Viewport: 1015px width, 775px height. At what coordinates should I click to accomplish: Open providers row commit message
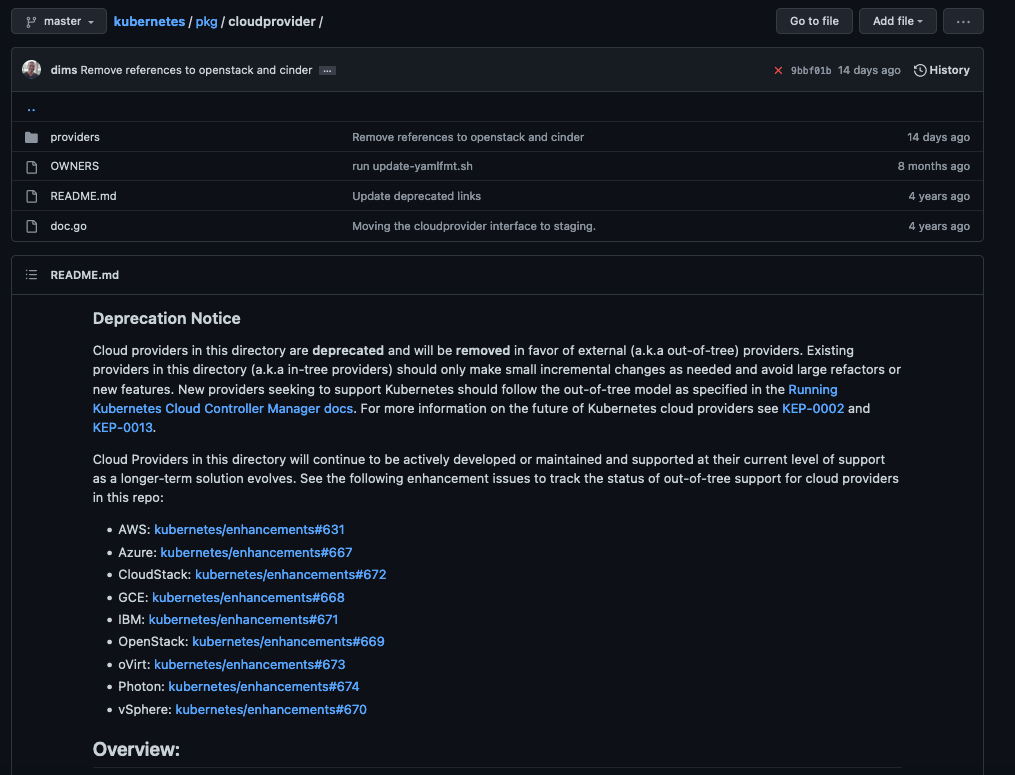tap(468, 137)
